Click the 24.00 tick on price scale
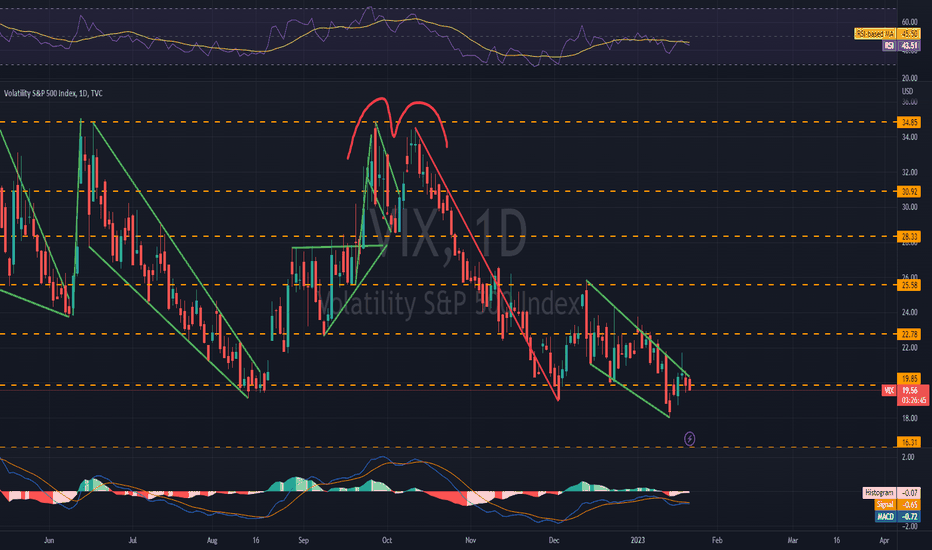The height and width of the screenshot is (550, 932). tap(909, 313)
